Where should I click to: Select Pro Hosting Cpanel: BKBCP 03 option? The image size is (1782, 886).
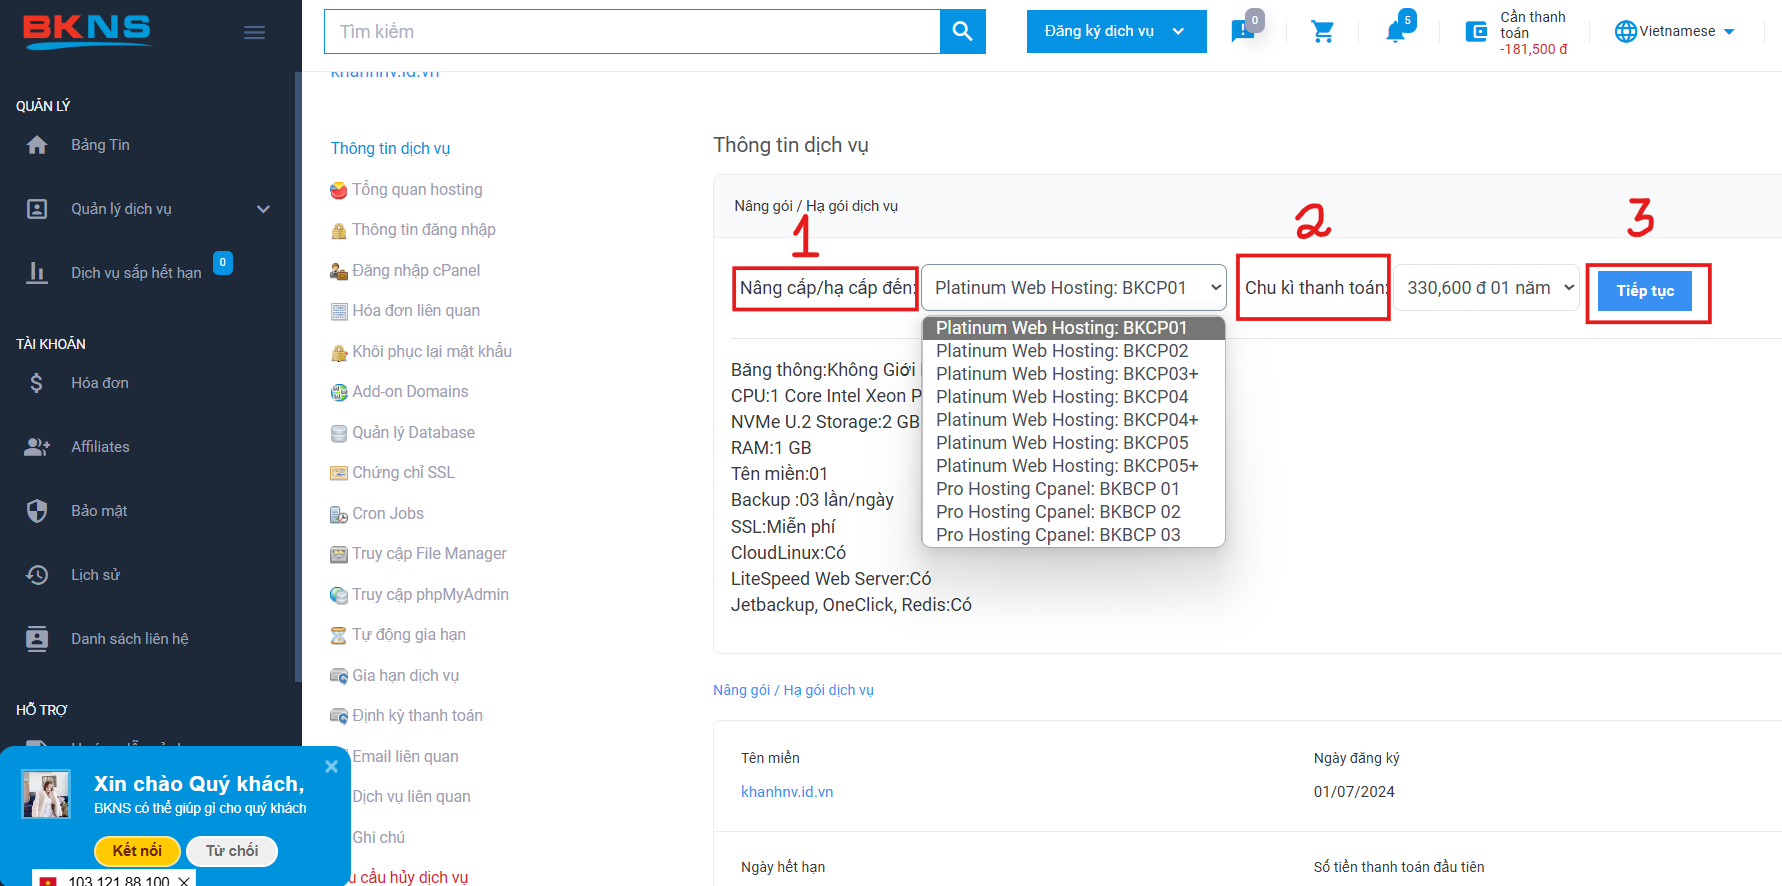[x=1073, y=535]
